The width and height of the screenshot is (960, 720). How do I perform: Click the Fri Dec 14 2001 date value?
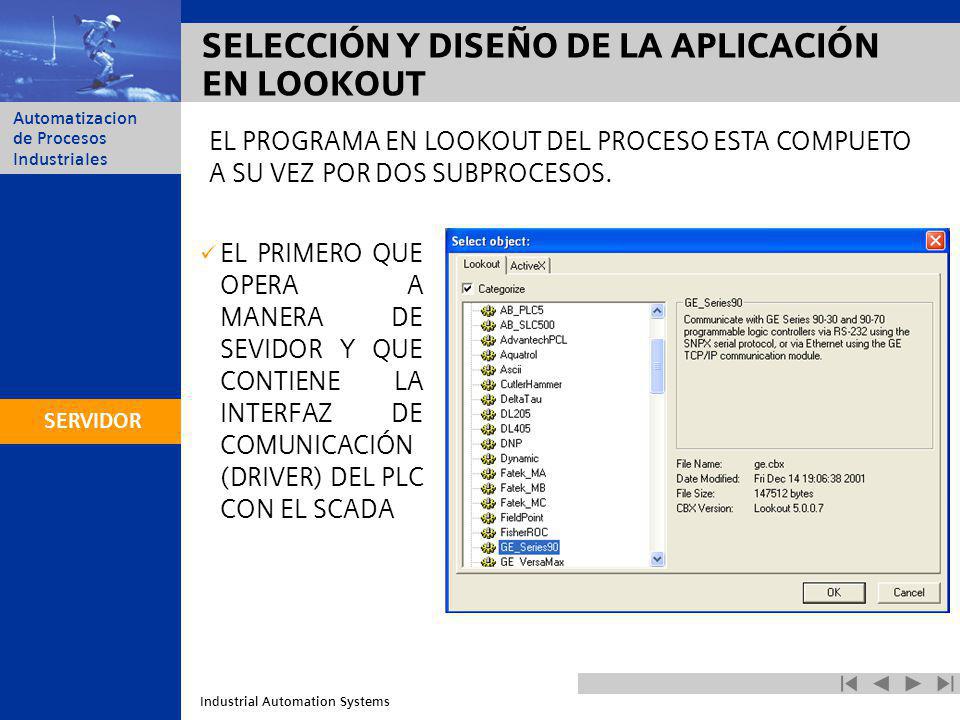[x=809, y=479]
